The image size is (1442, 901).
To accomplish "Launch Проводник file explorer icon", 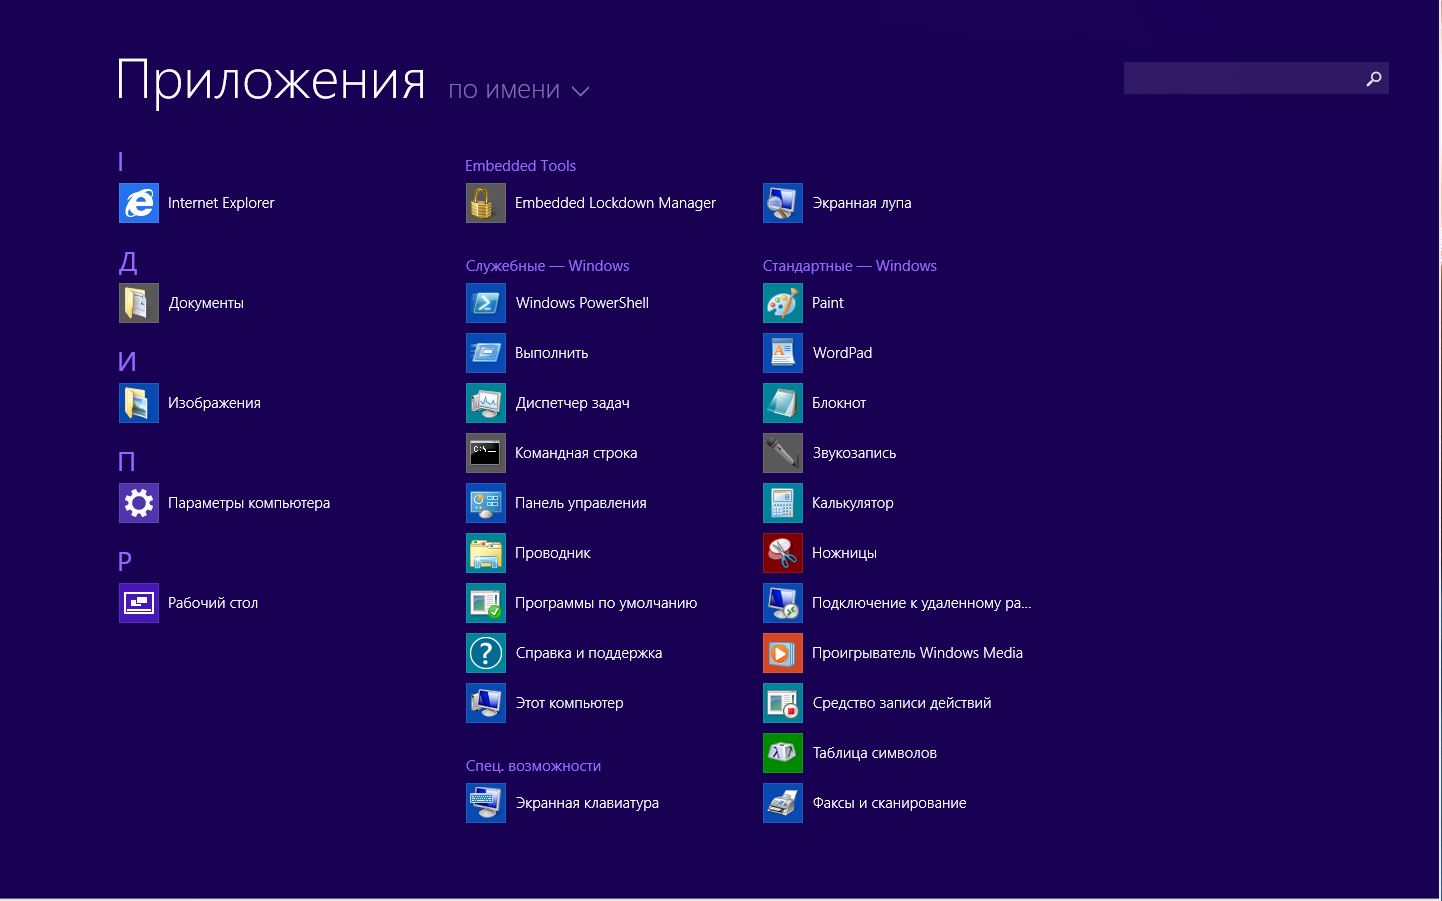I will coord(486,553).
